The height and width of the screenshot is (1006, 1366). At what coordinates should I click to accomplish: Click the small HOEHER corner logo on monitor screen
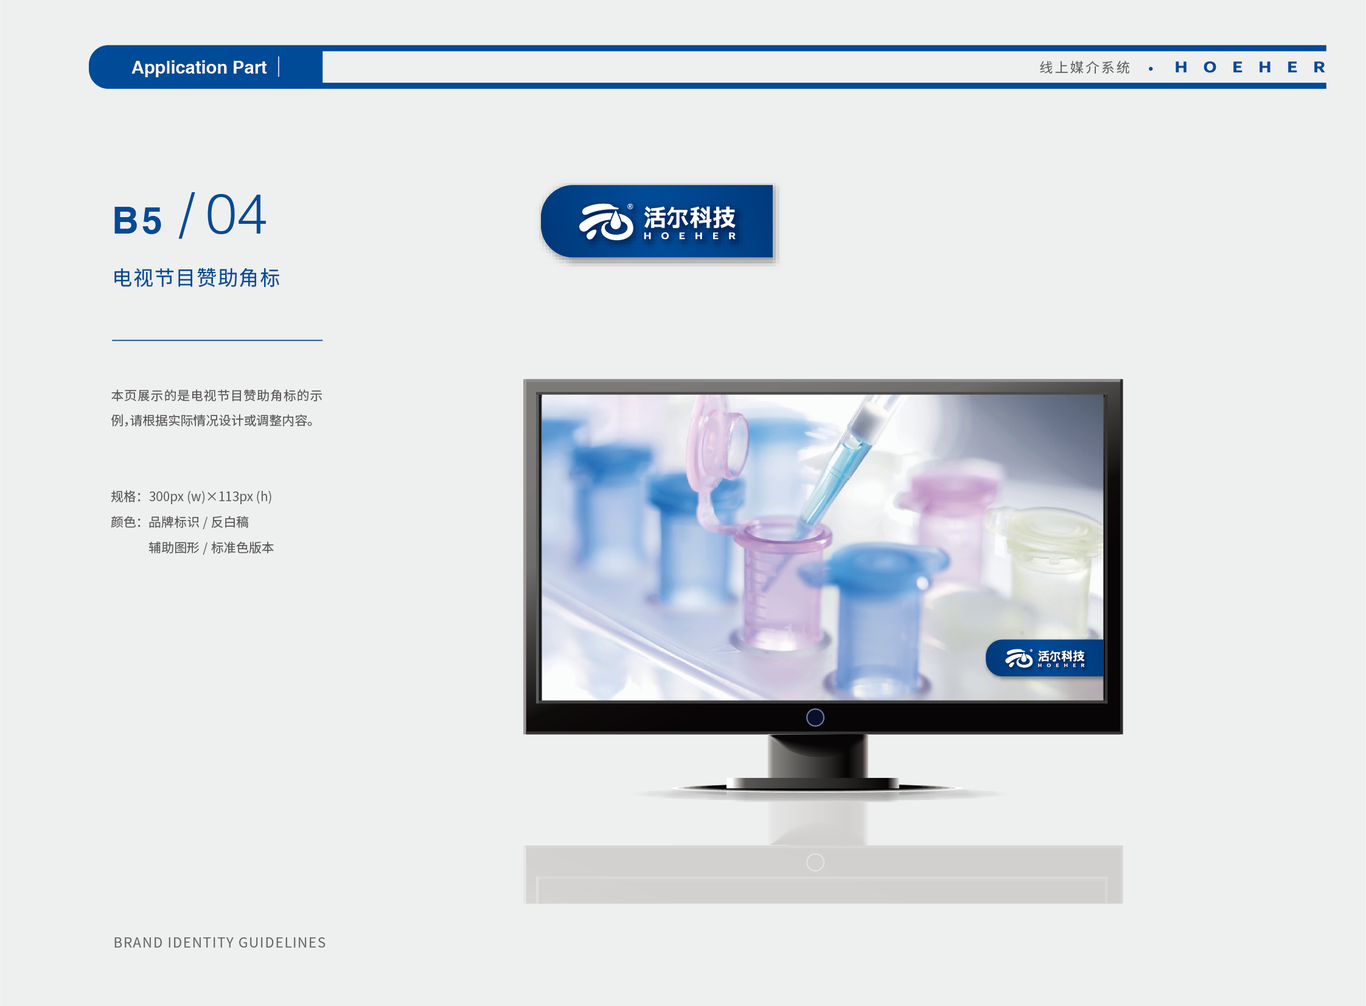tap(1045, 658)
